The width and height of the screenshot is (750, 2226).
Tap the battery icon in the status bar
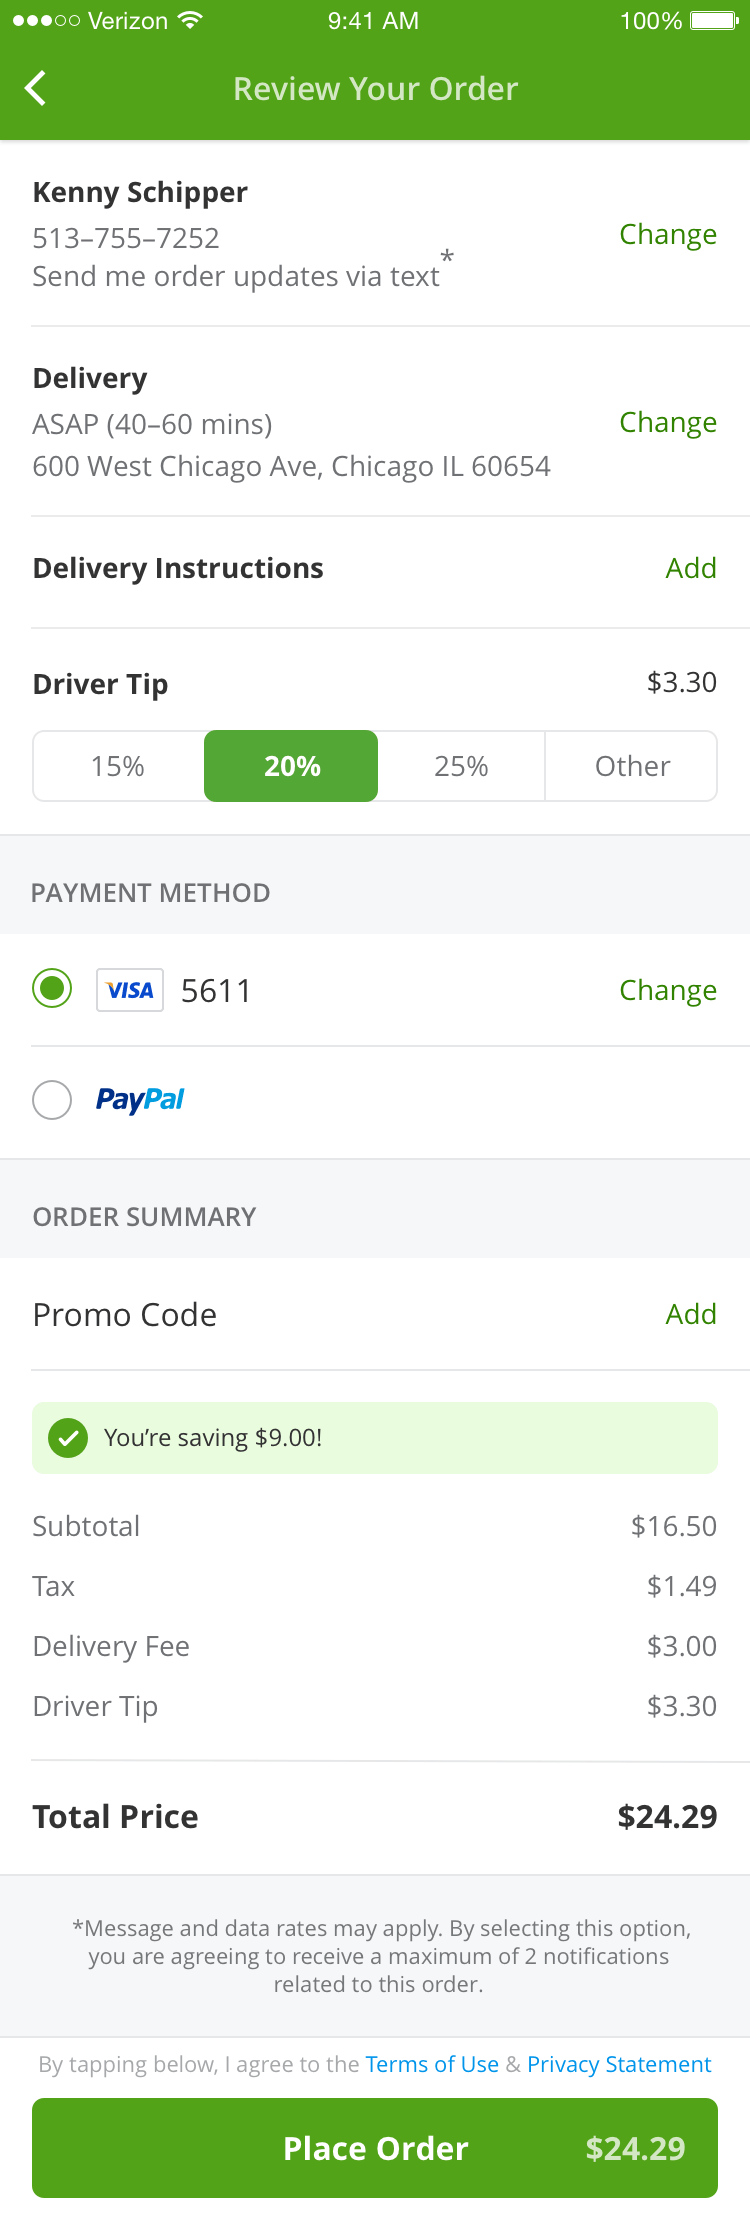pyautogui.click(x=714, y=20)
